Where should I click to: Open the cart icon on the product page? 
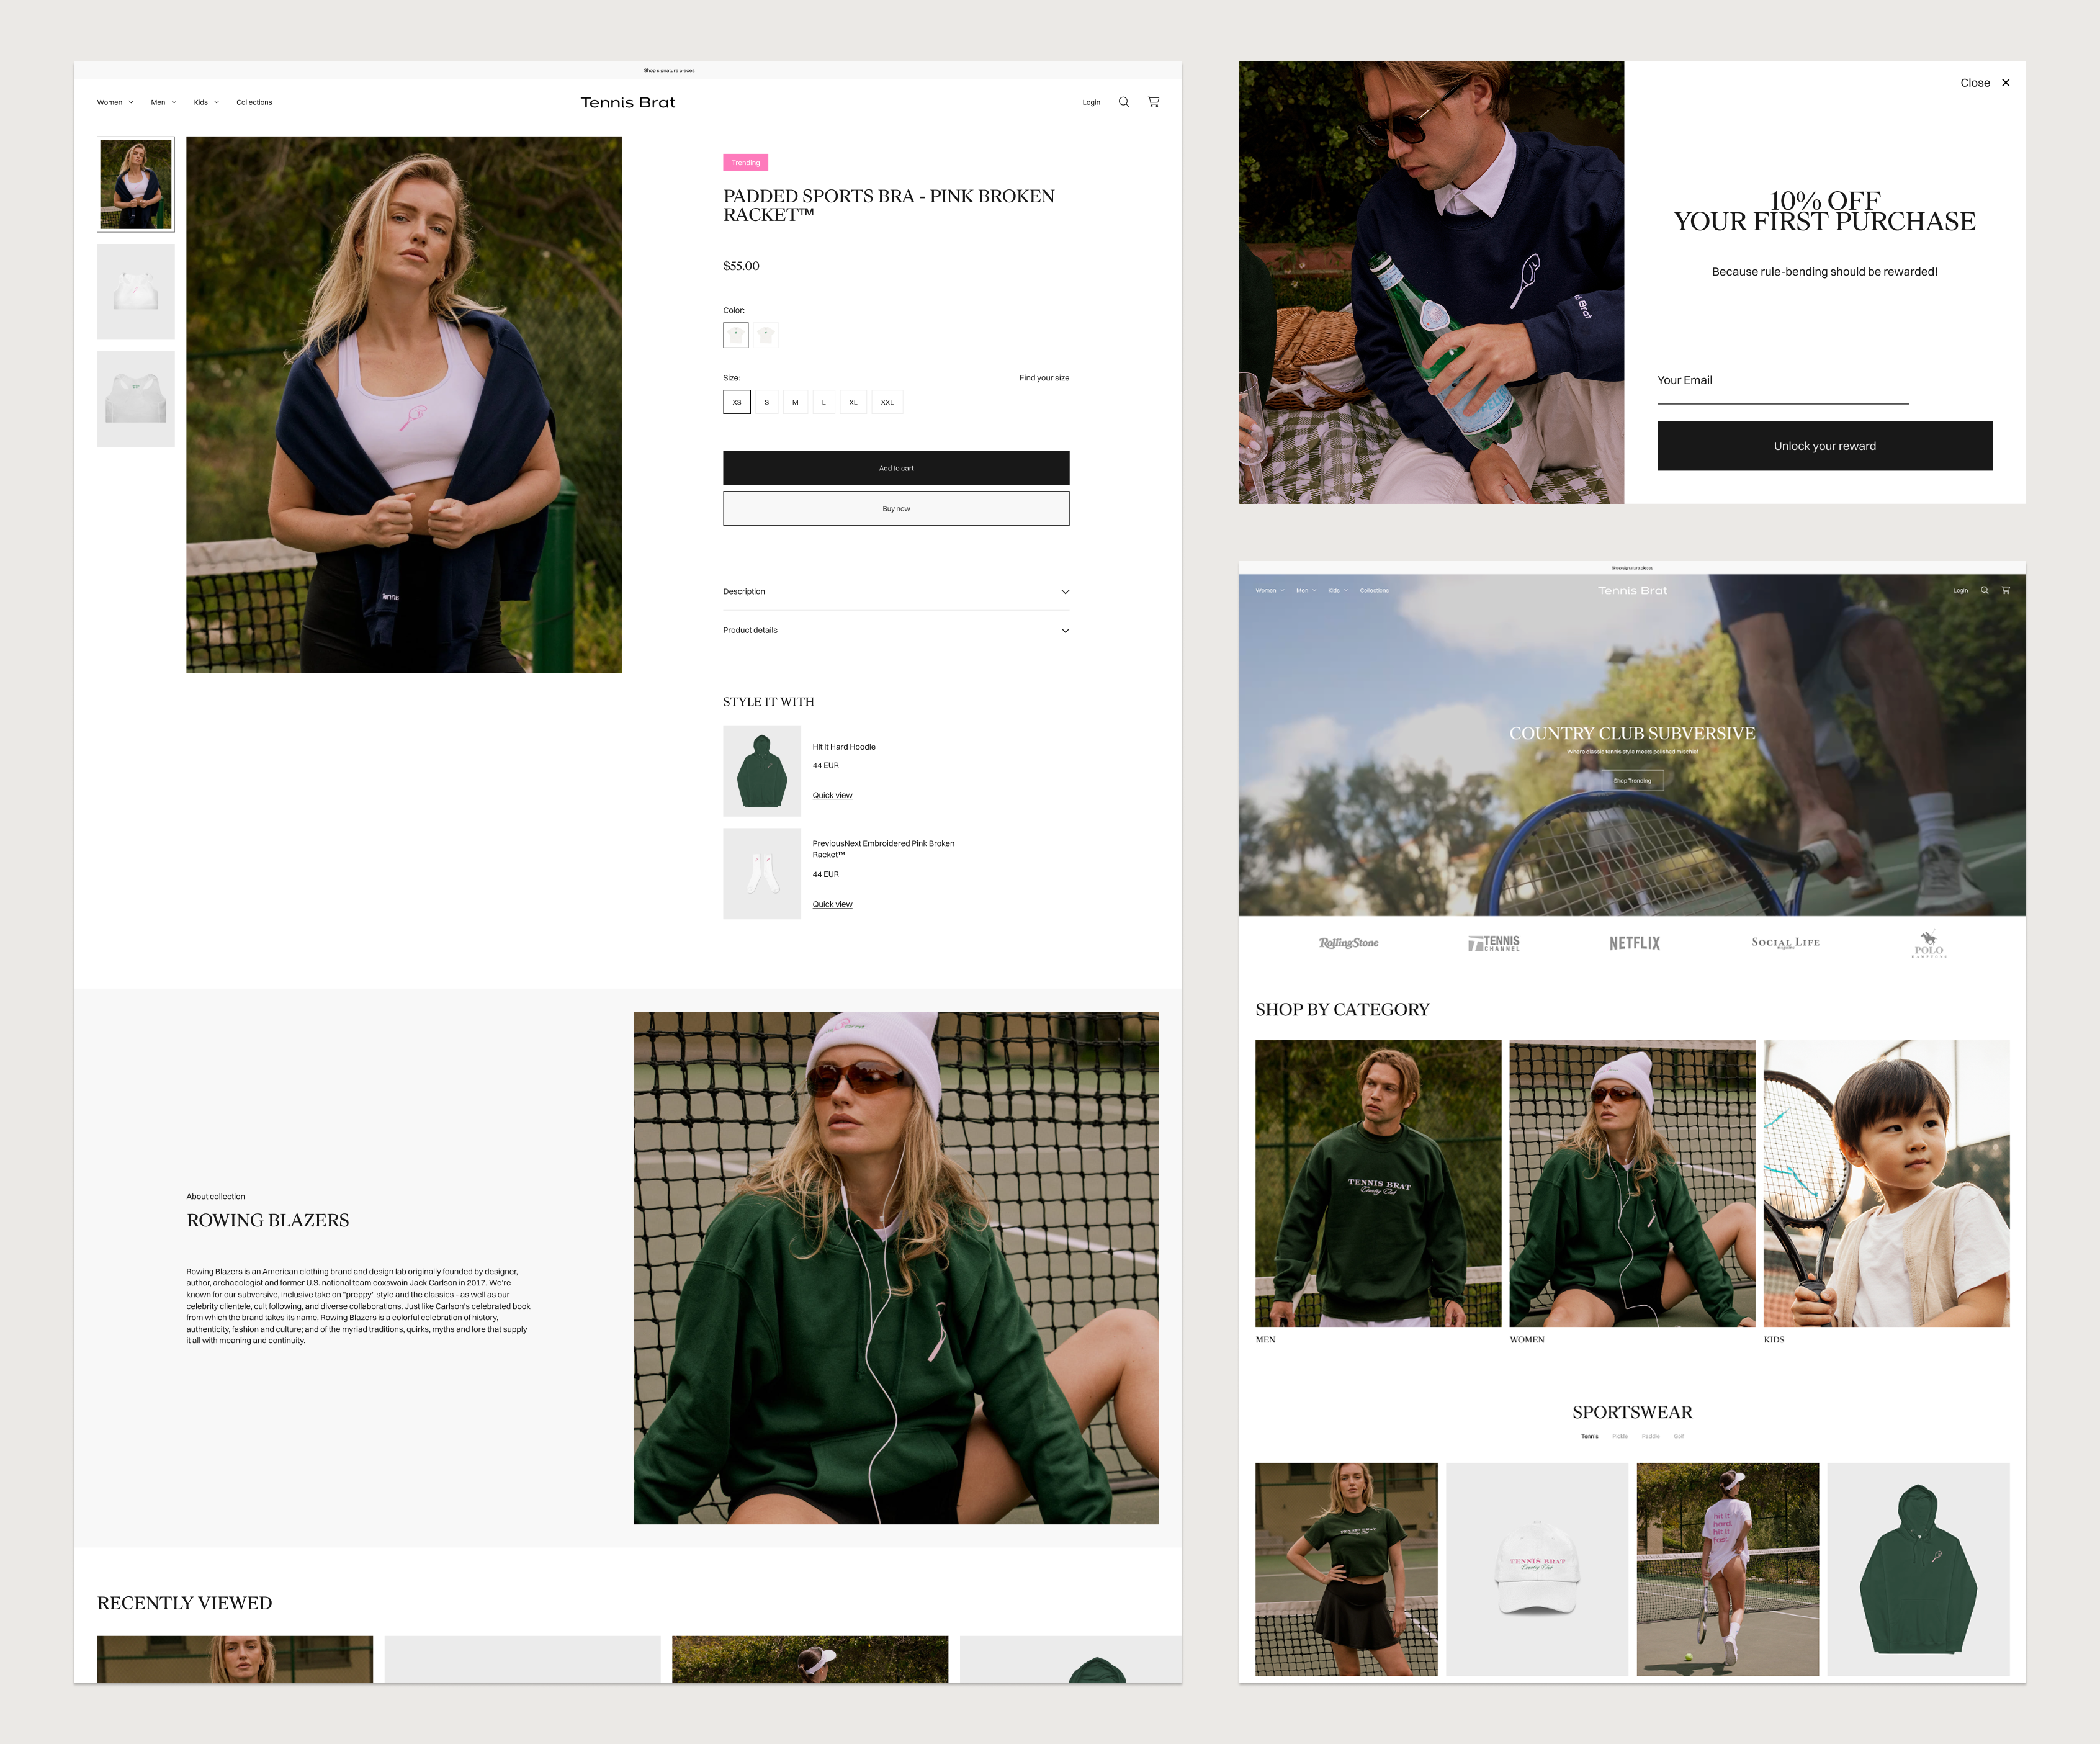pyautogui.click(x=1153, y=102)
